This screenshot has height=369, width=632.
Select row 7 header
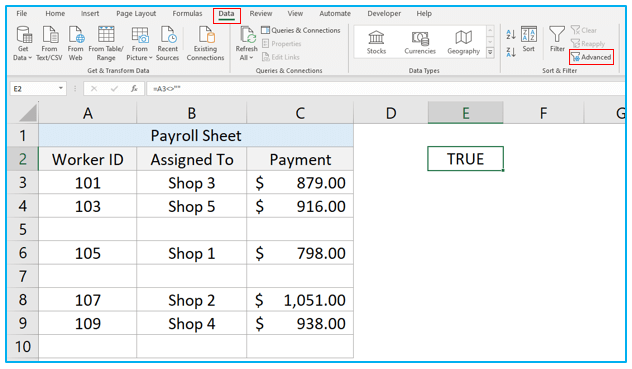click(23, 276)
